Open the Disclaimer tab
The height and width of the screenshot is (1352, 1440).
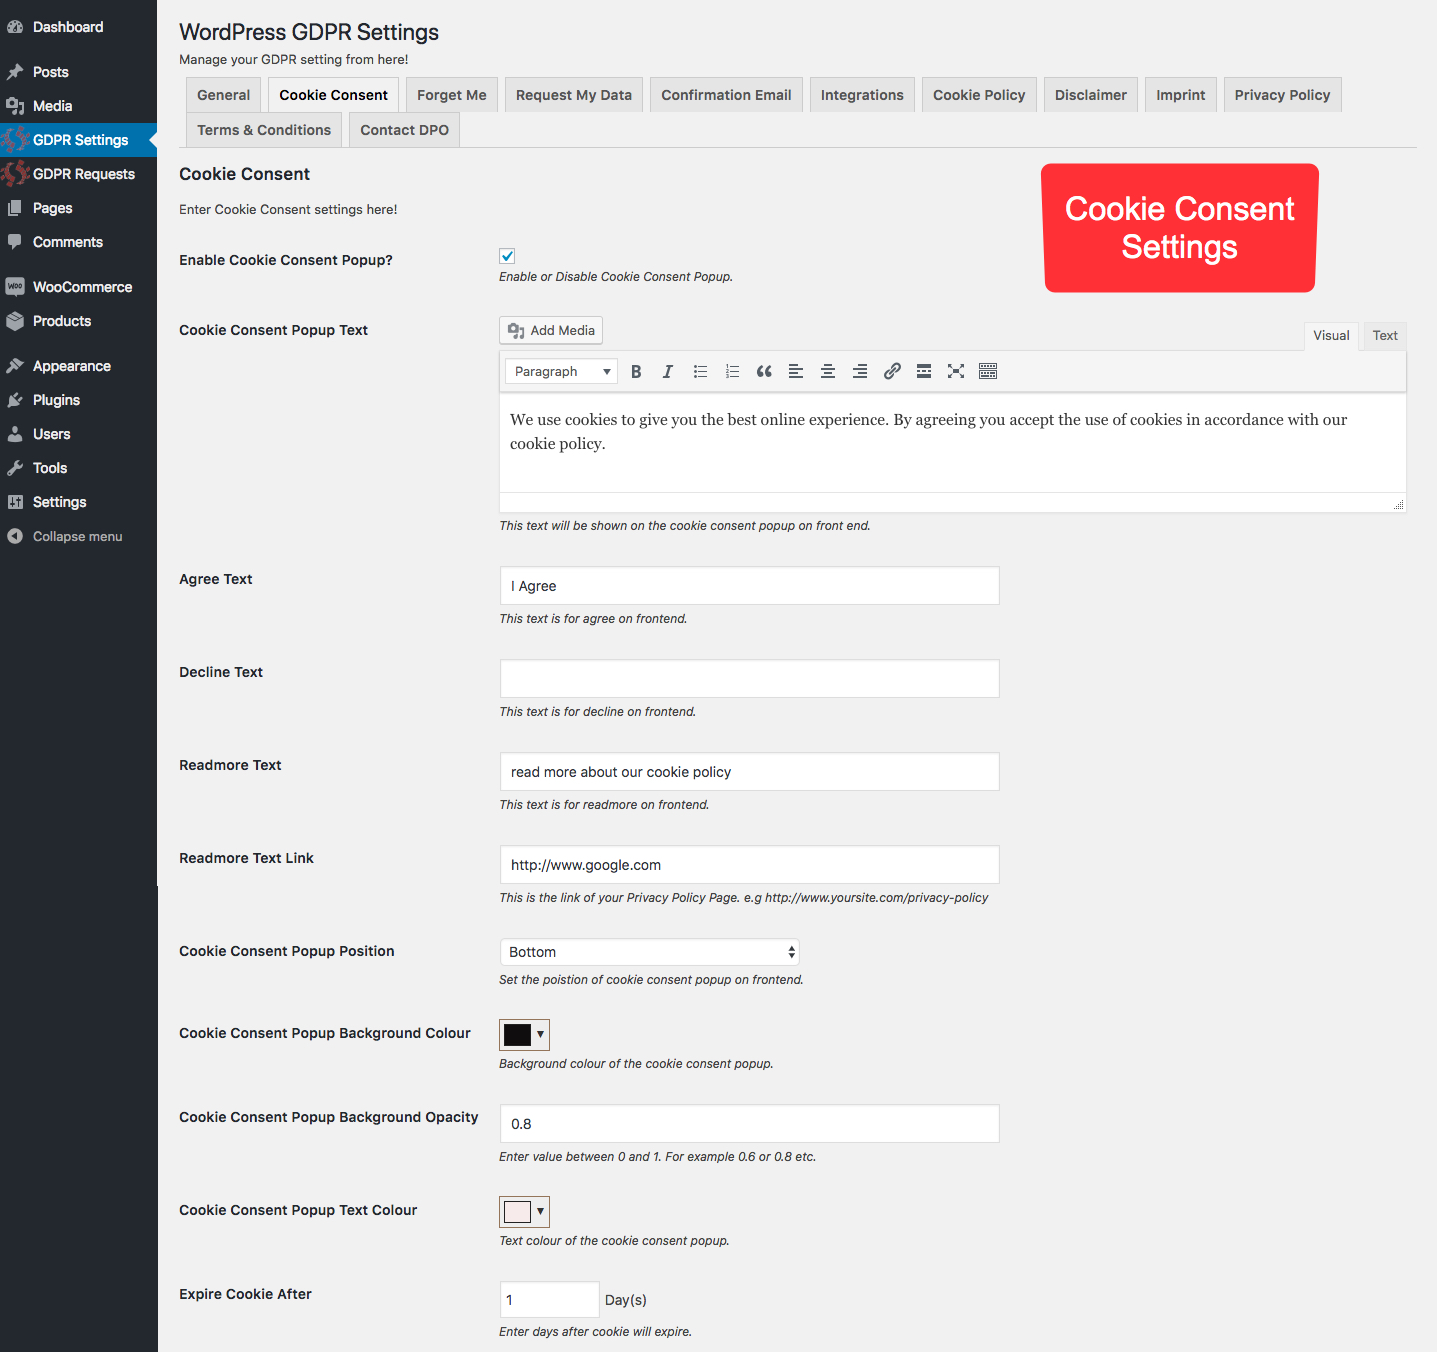click(x=1091, y=95)
